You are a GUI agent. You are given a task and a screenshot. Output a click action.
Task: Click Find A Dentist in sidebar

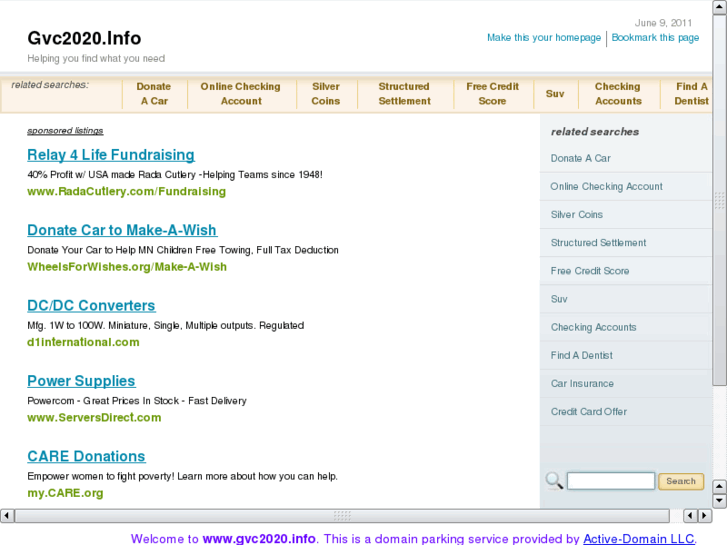point(581,355)
